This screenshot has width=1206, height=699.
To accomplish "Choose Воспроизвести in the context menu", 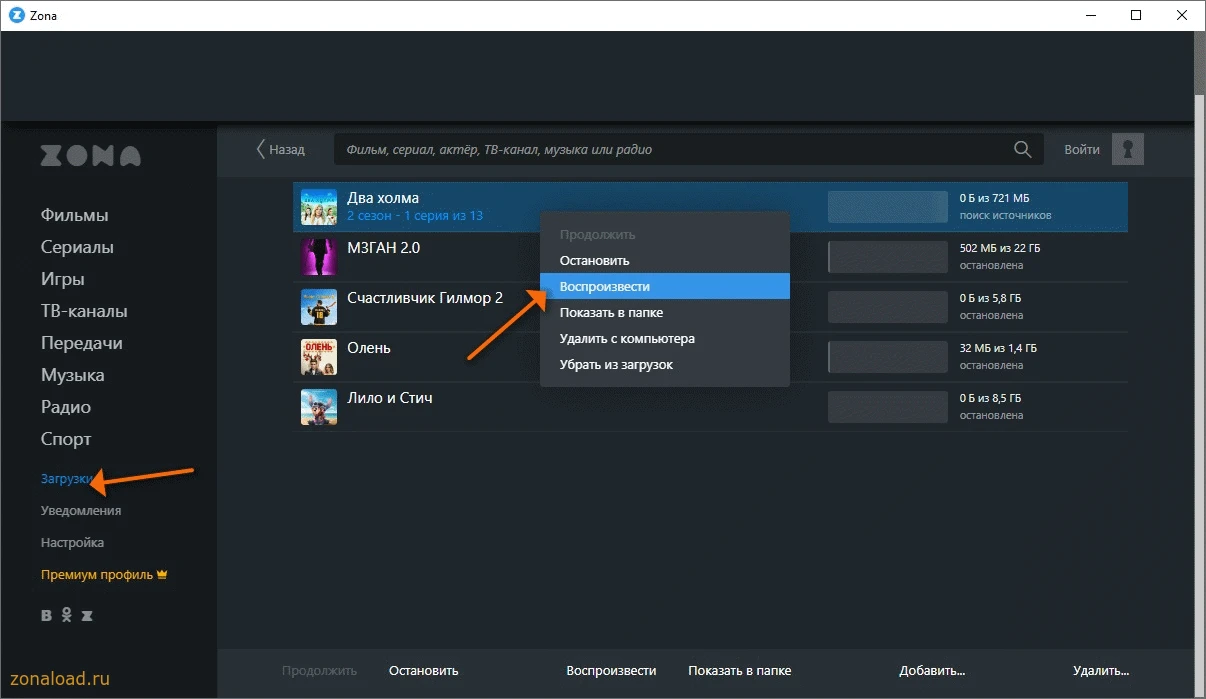I will click(x=665, y=286).
